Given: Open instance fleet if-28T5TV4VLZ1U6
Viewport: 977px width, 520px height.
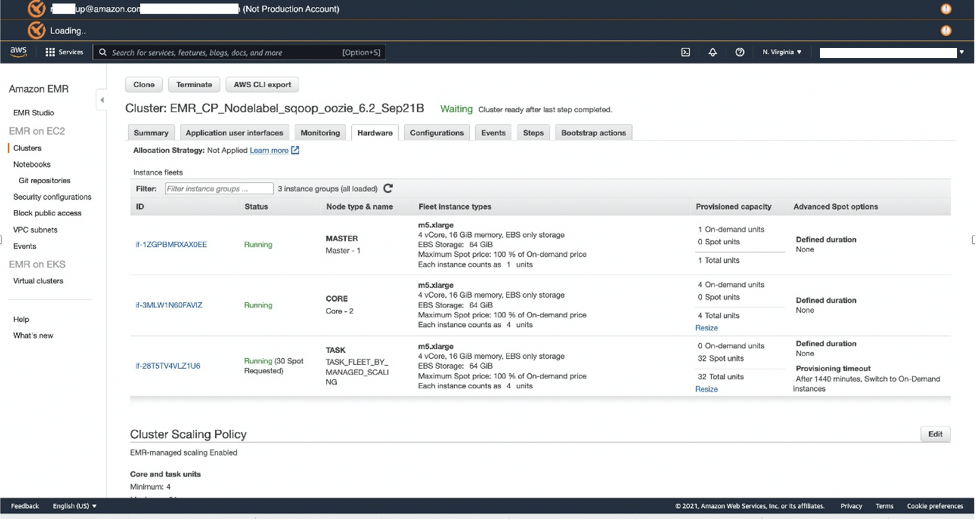Looking at the screenshot, I should (x=168, y=366).
